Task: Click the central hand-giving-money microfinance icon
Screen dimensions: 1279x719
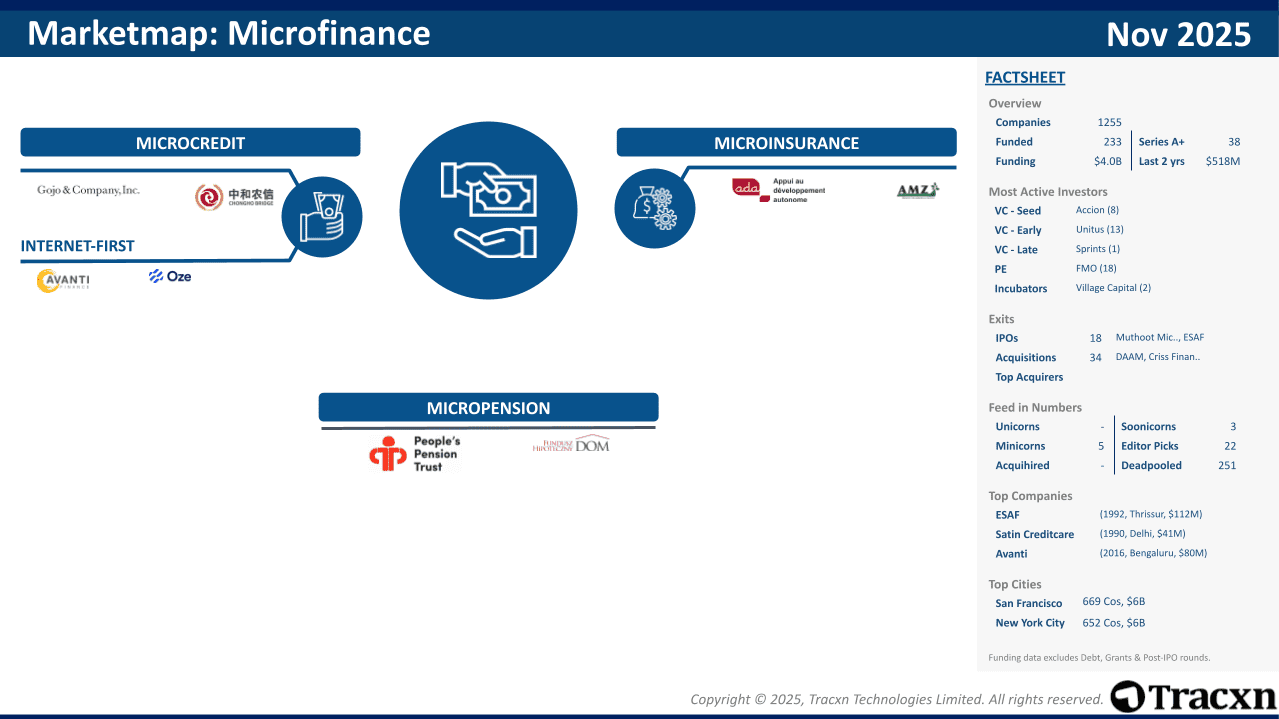Action: click(x=488, y=210)
